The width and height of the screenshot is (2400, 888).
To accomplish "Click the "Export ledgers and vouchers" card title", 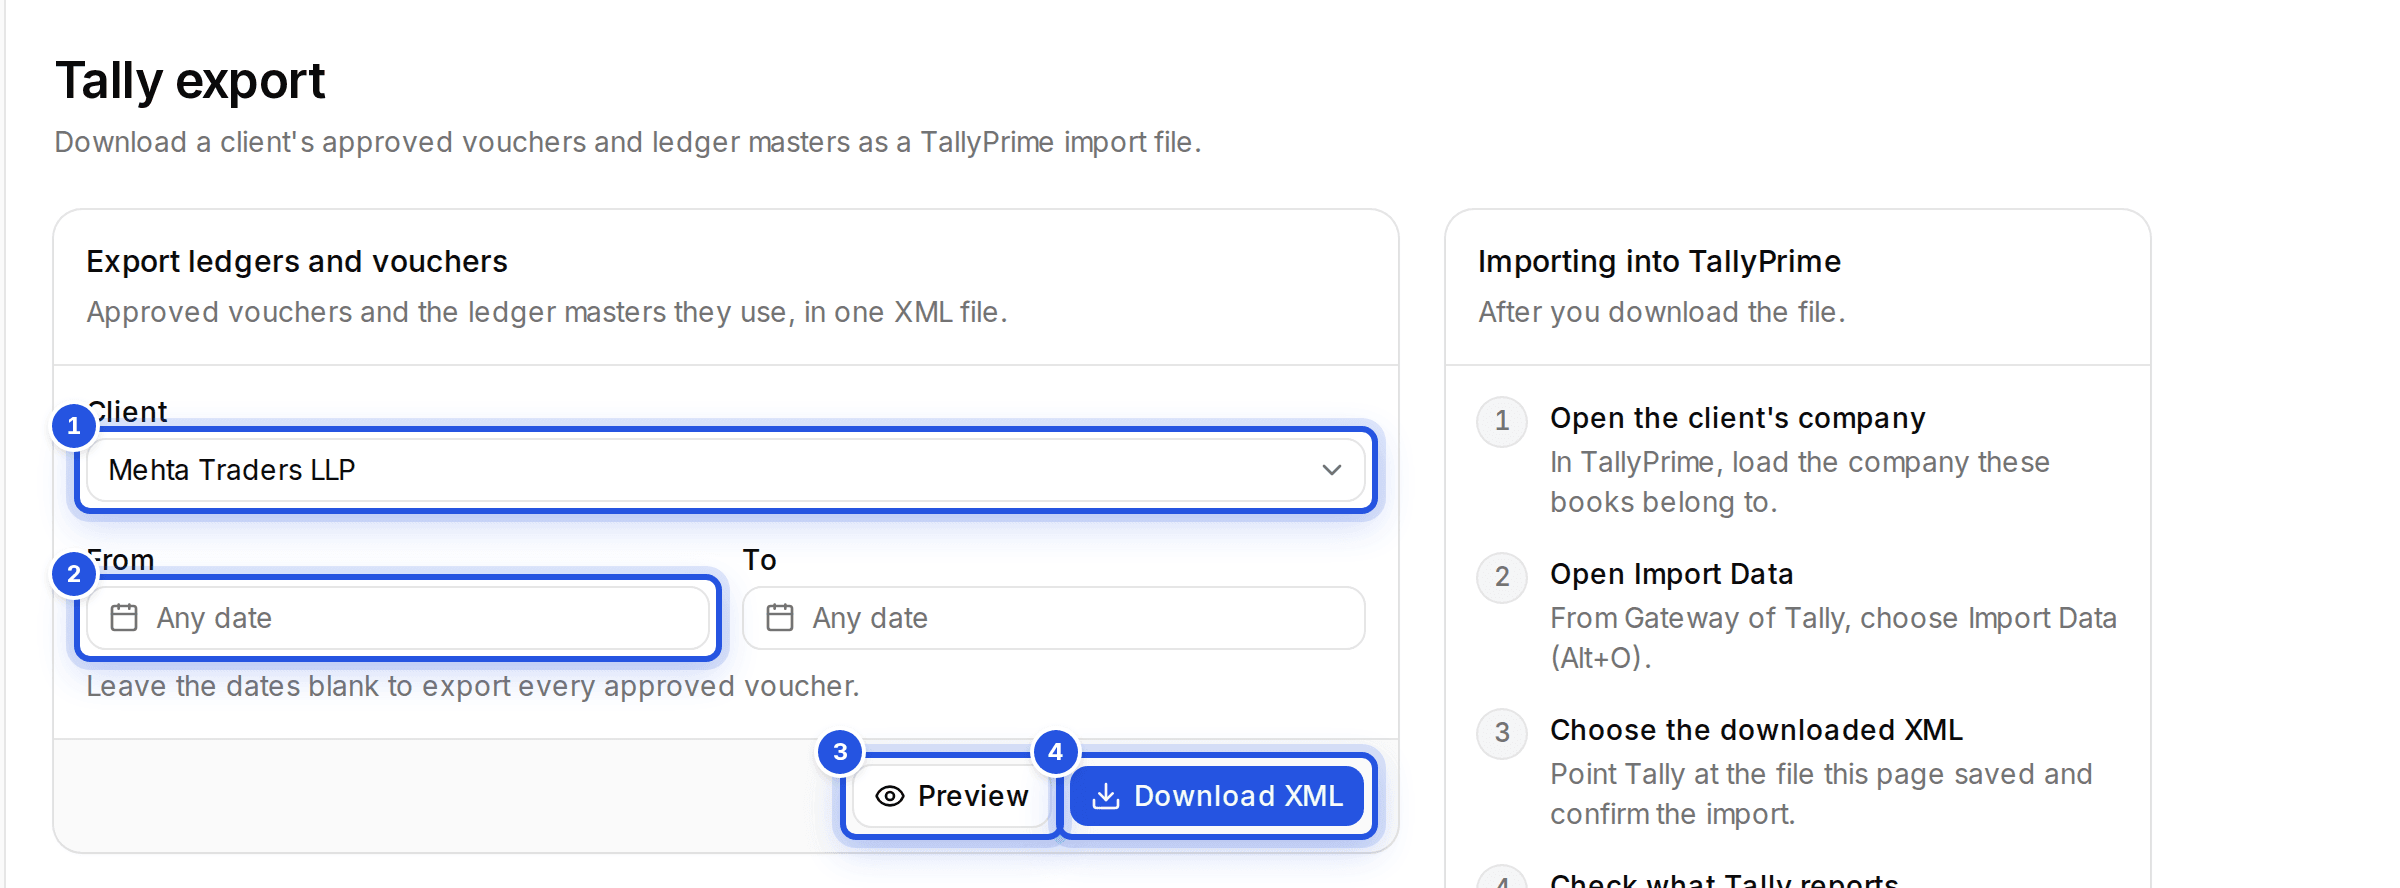I will [297, 262].
